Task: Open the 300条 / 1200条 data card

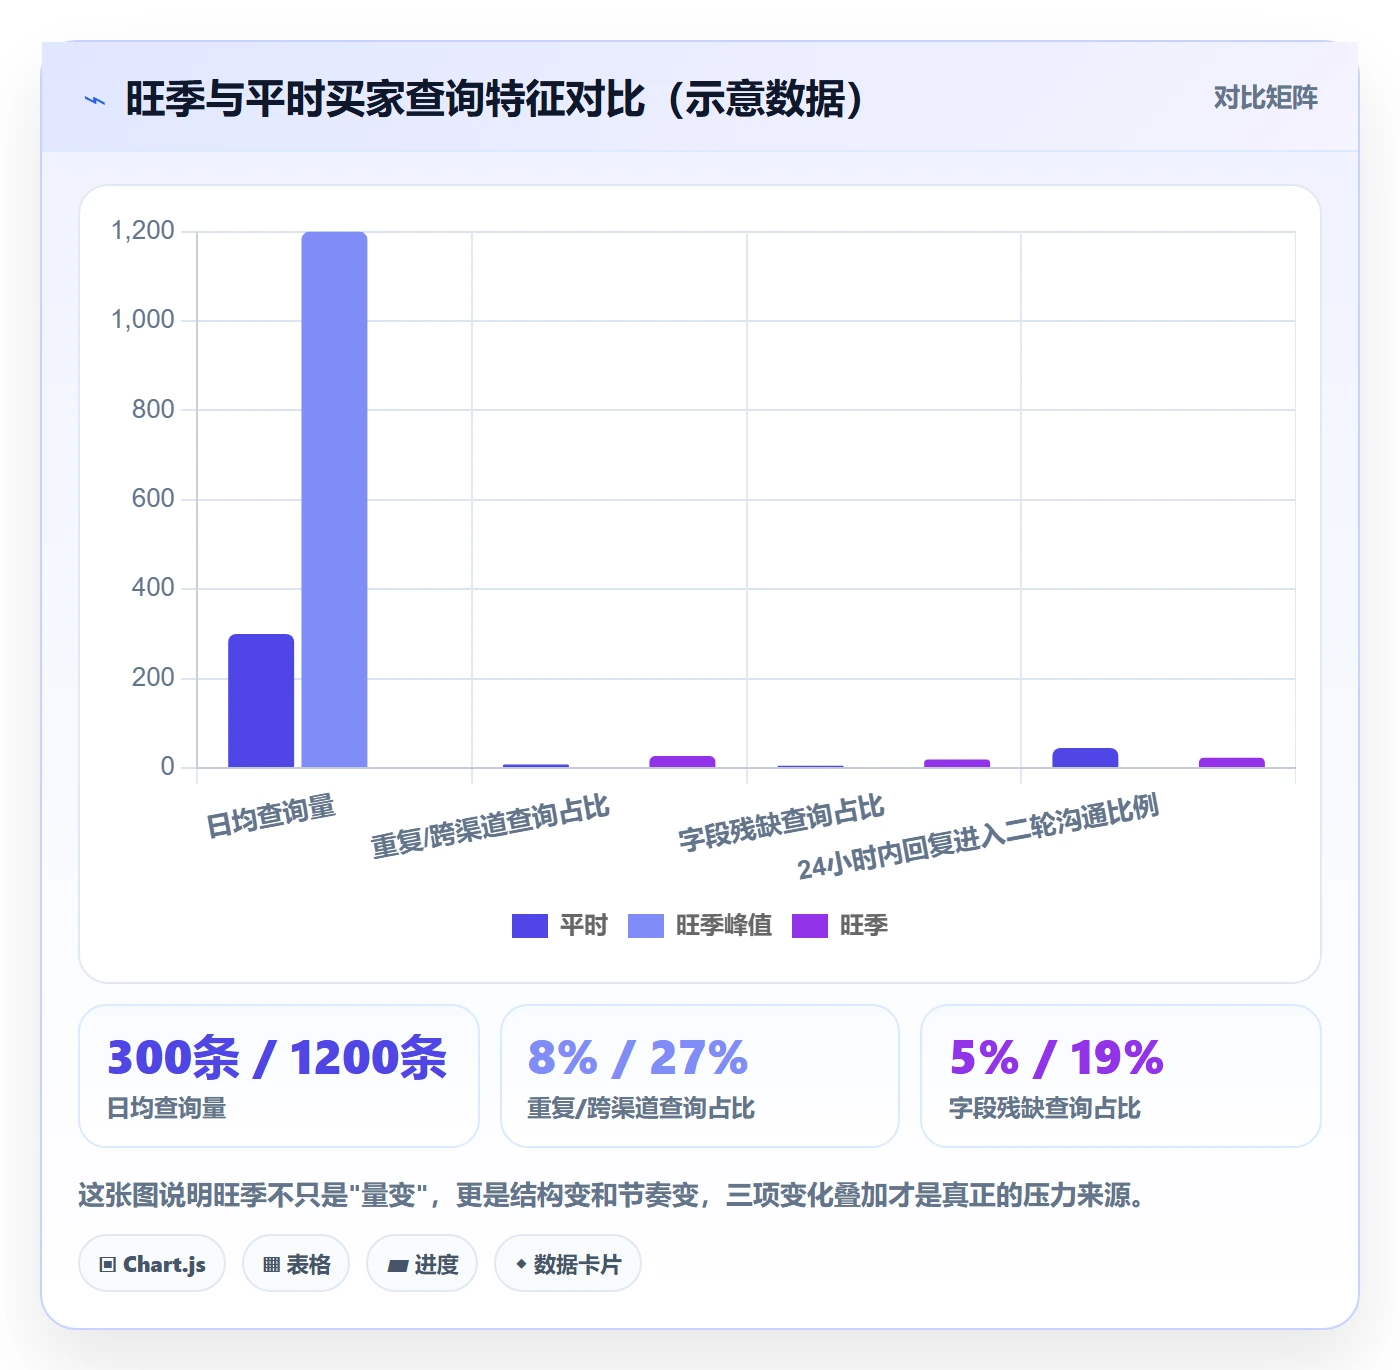Action: coord(279,1076)
